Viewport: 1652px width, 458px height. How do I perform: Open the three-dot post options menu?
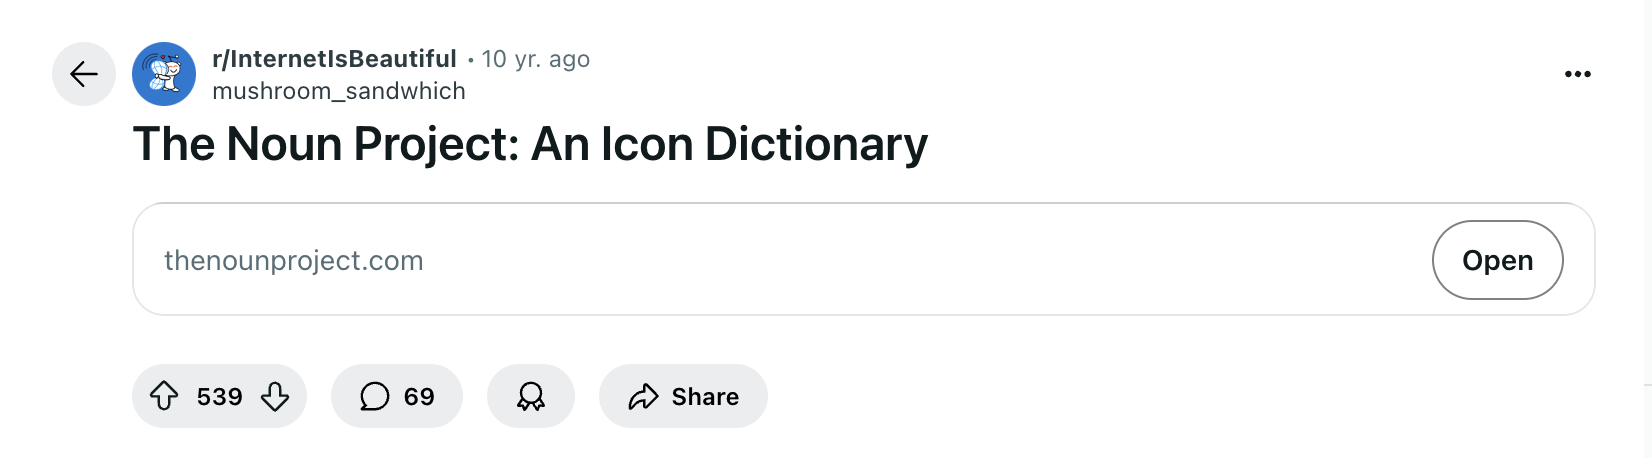point(1578,74)
